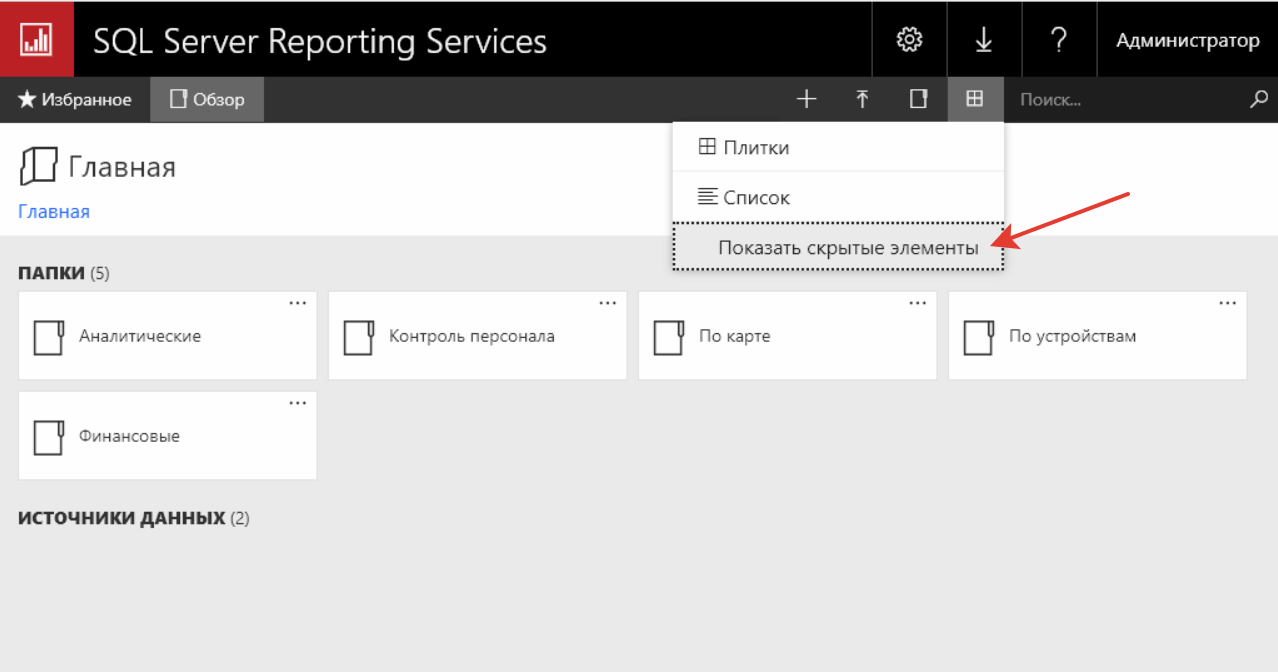Open ellipsis menu on Аналитические tile
The image size is (1278, 672).
click(x=297, y=303)
